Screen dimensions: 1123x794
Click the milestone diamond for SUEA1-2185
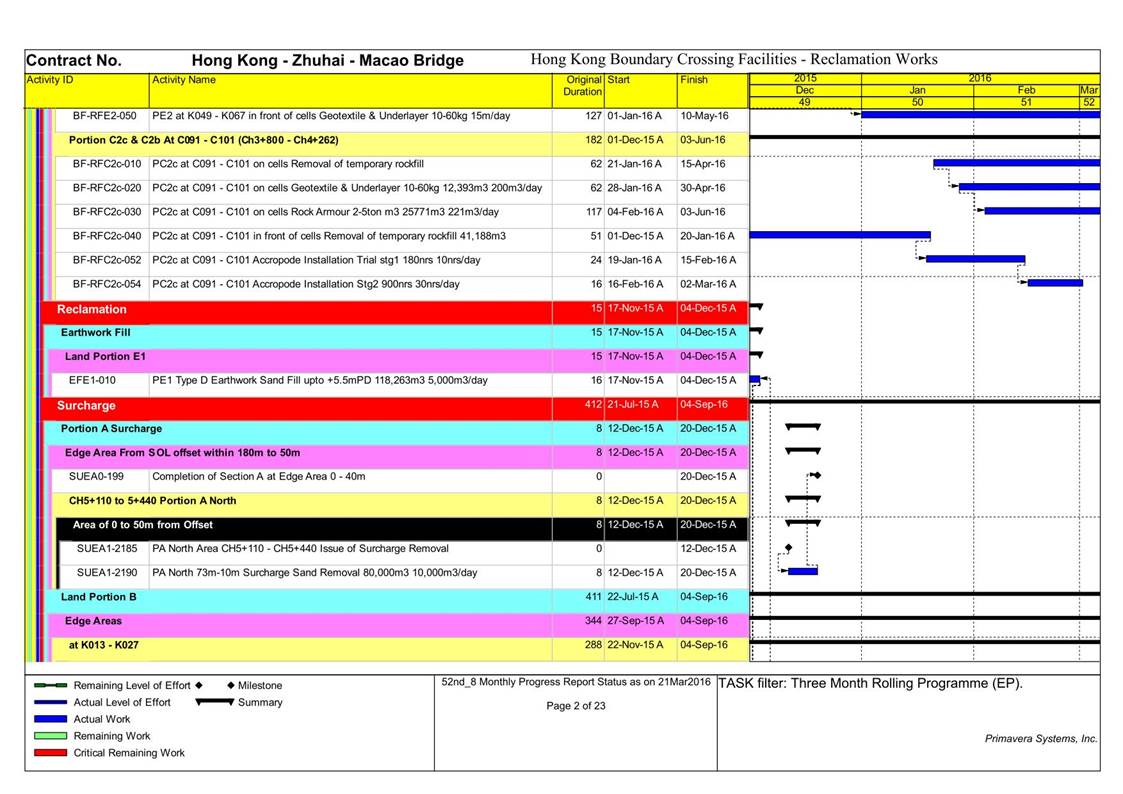(789, 548)
